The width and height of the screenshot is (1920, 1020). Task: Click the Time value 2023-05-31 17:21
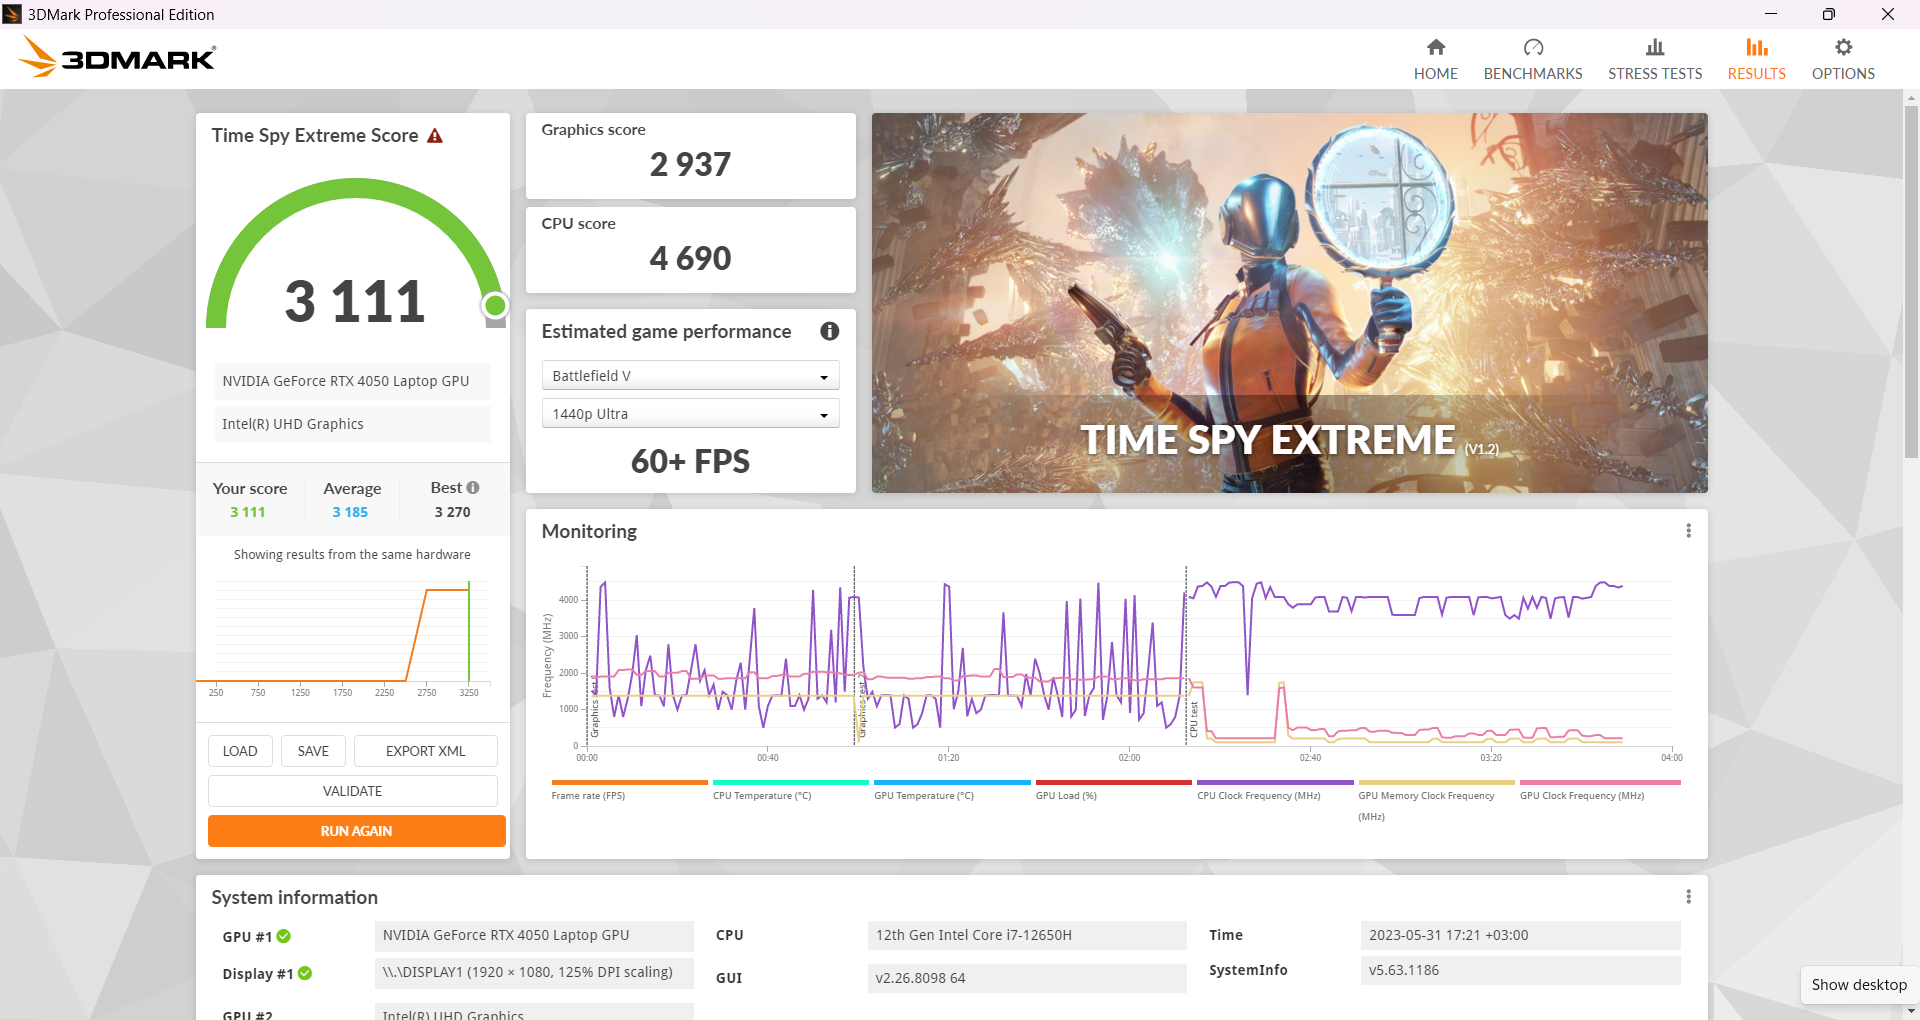pos(1521,935)
